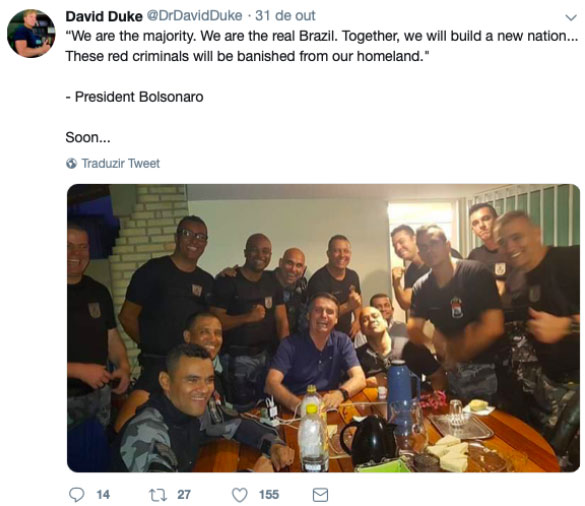Open the @DrDavidDuke handle link
585x506 pixels.
pos(194,16)
